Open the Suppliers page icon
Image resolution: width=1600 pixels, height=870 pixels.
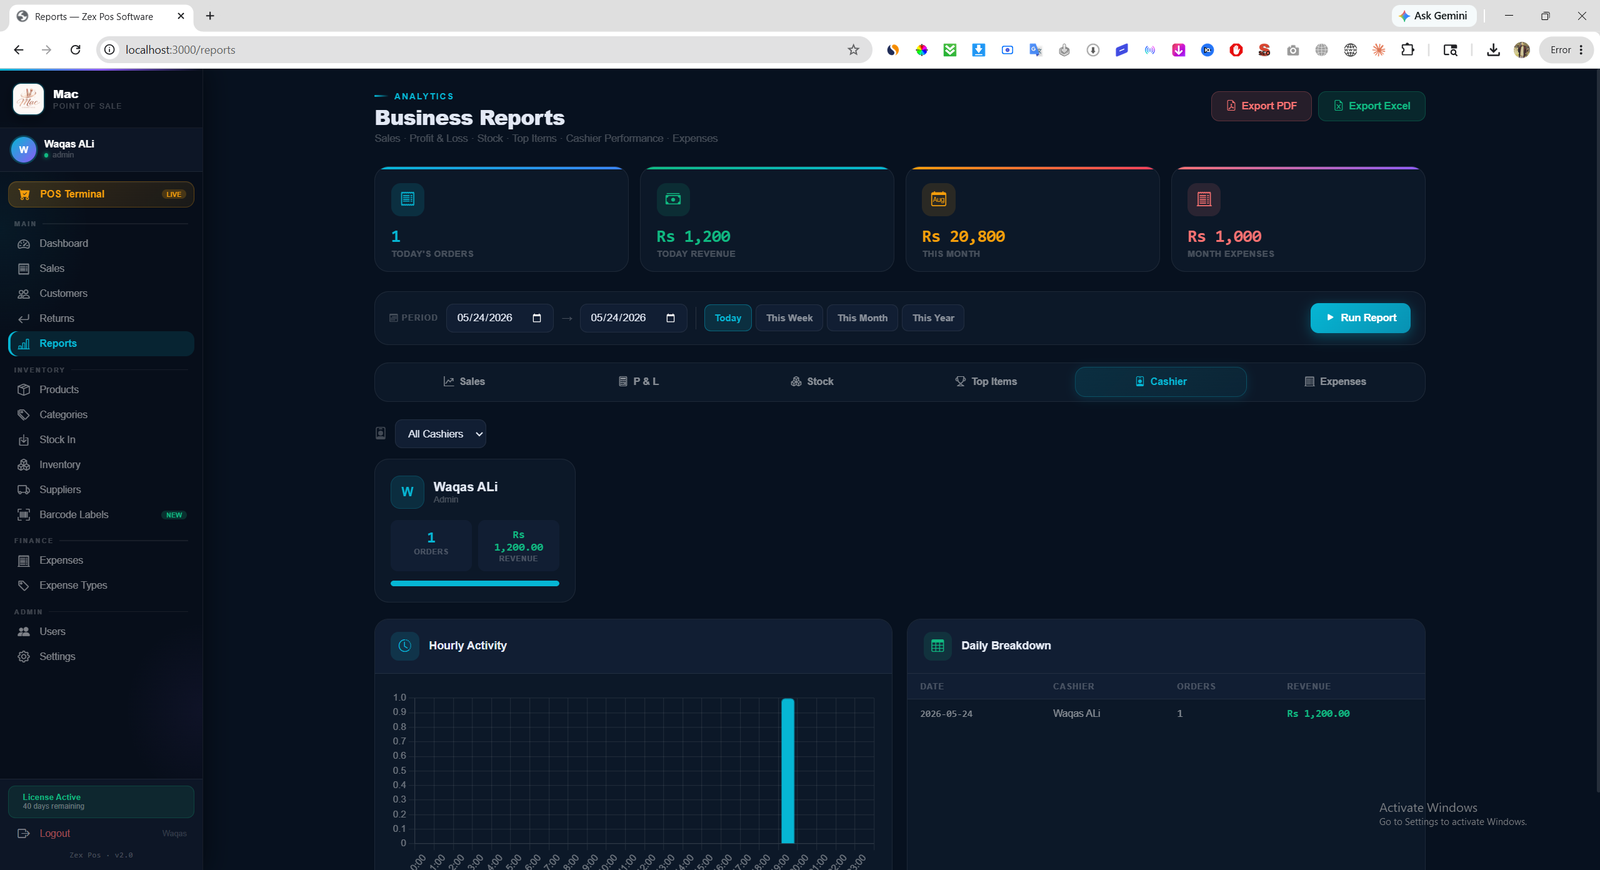(24, 490)
